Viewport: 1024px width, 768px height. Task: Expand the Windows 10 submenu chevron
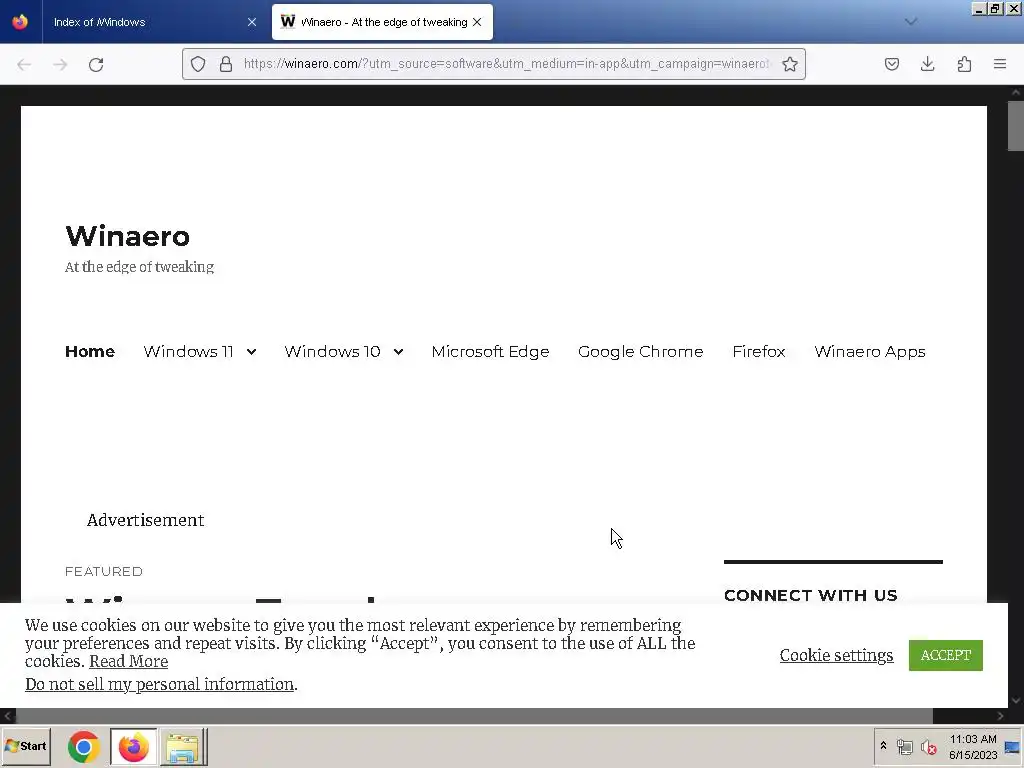398,352
